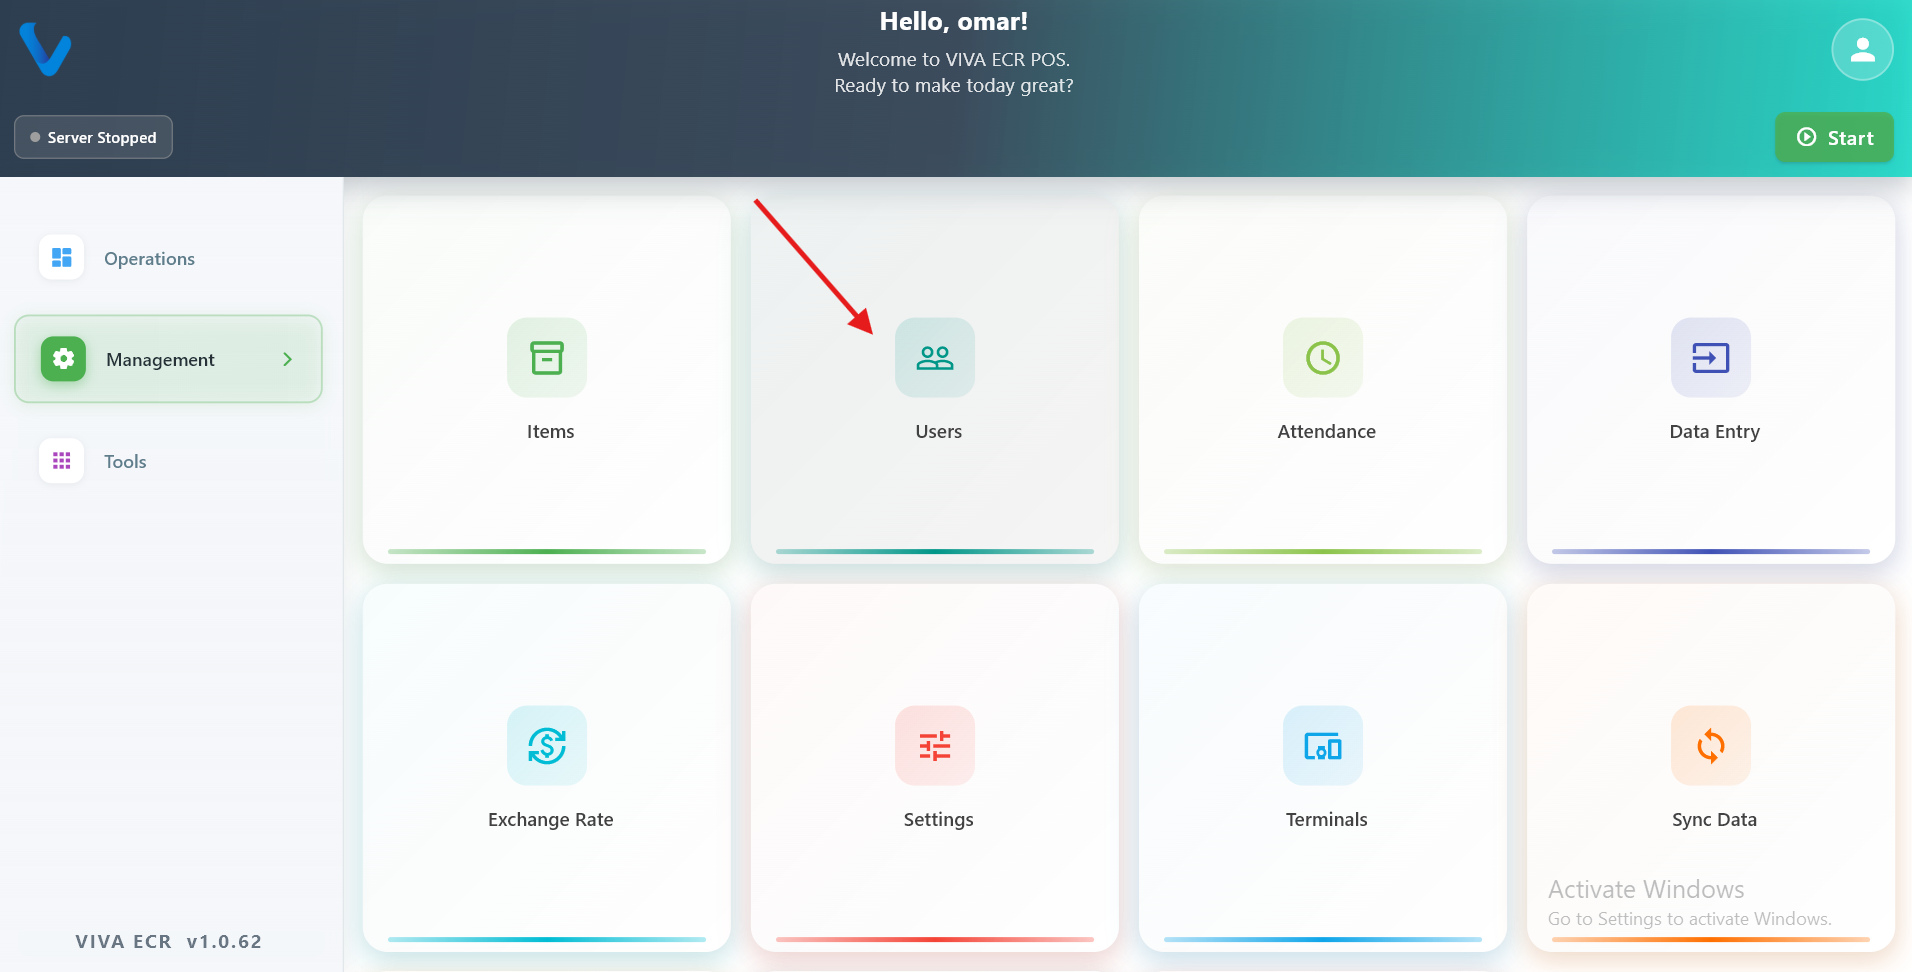Open the Terminals devices icon
The height and width of the screenshot is (972, 1912).
(x=1323, y=746)
